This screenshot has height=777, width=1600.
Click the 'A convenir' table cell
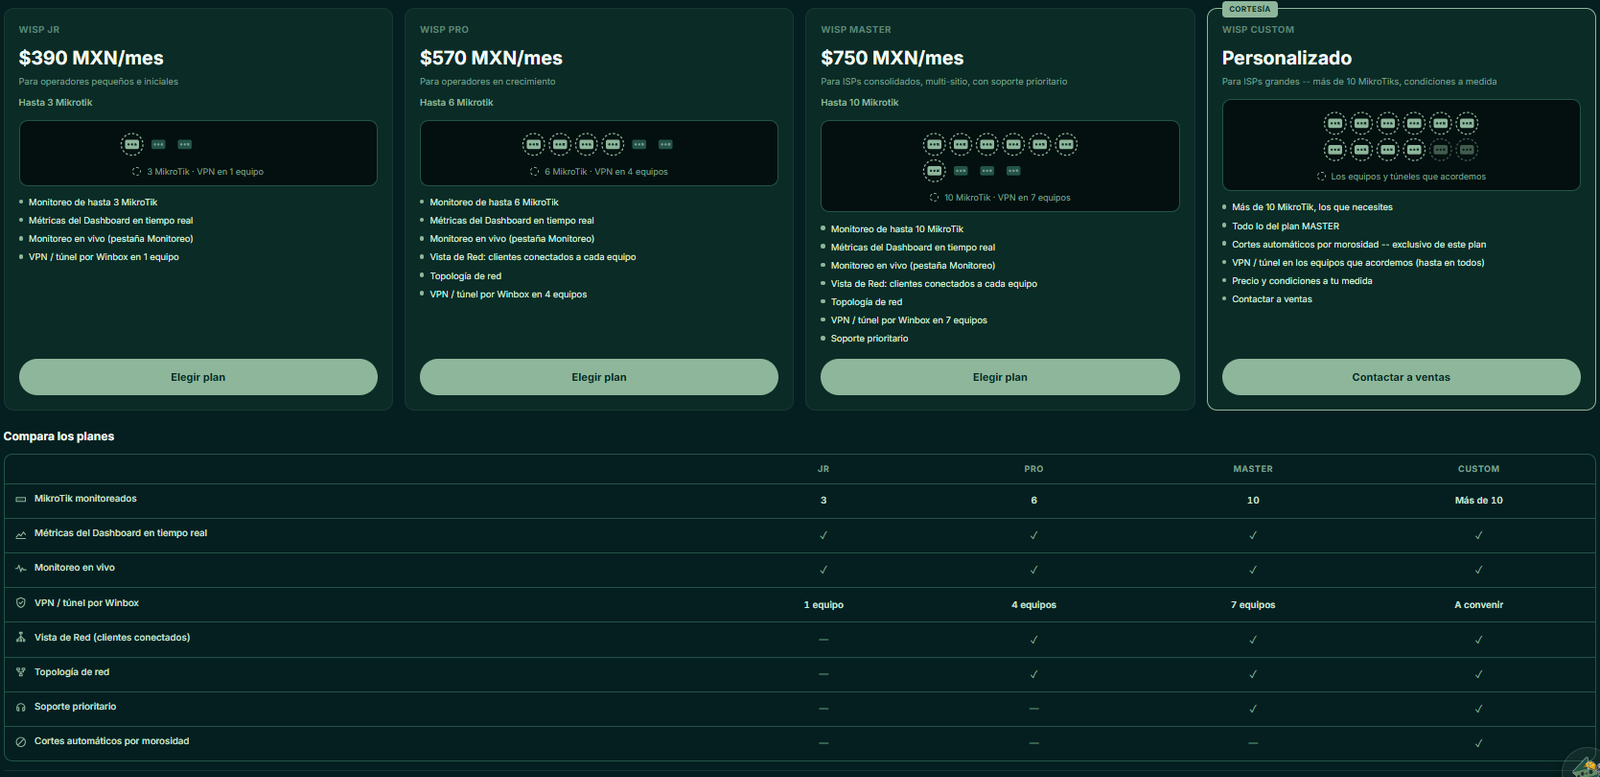coord(1479,605)
